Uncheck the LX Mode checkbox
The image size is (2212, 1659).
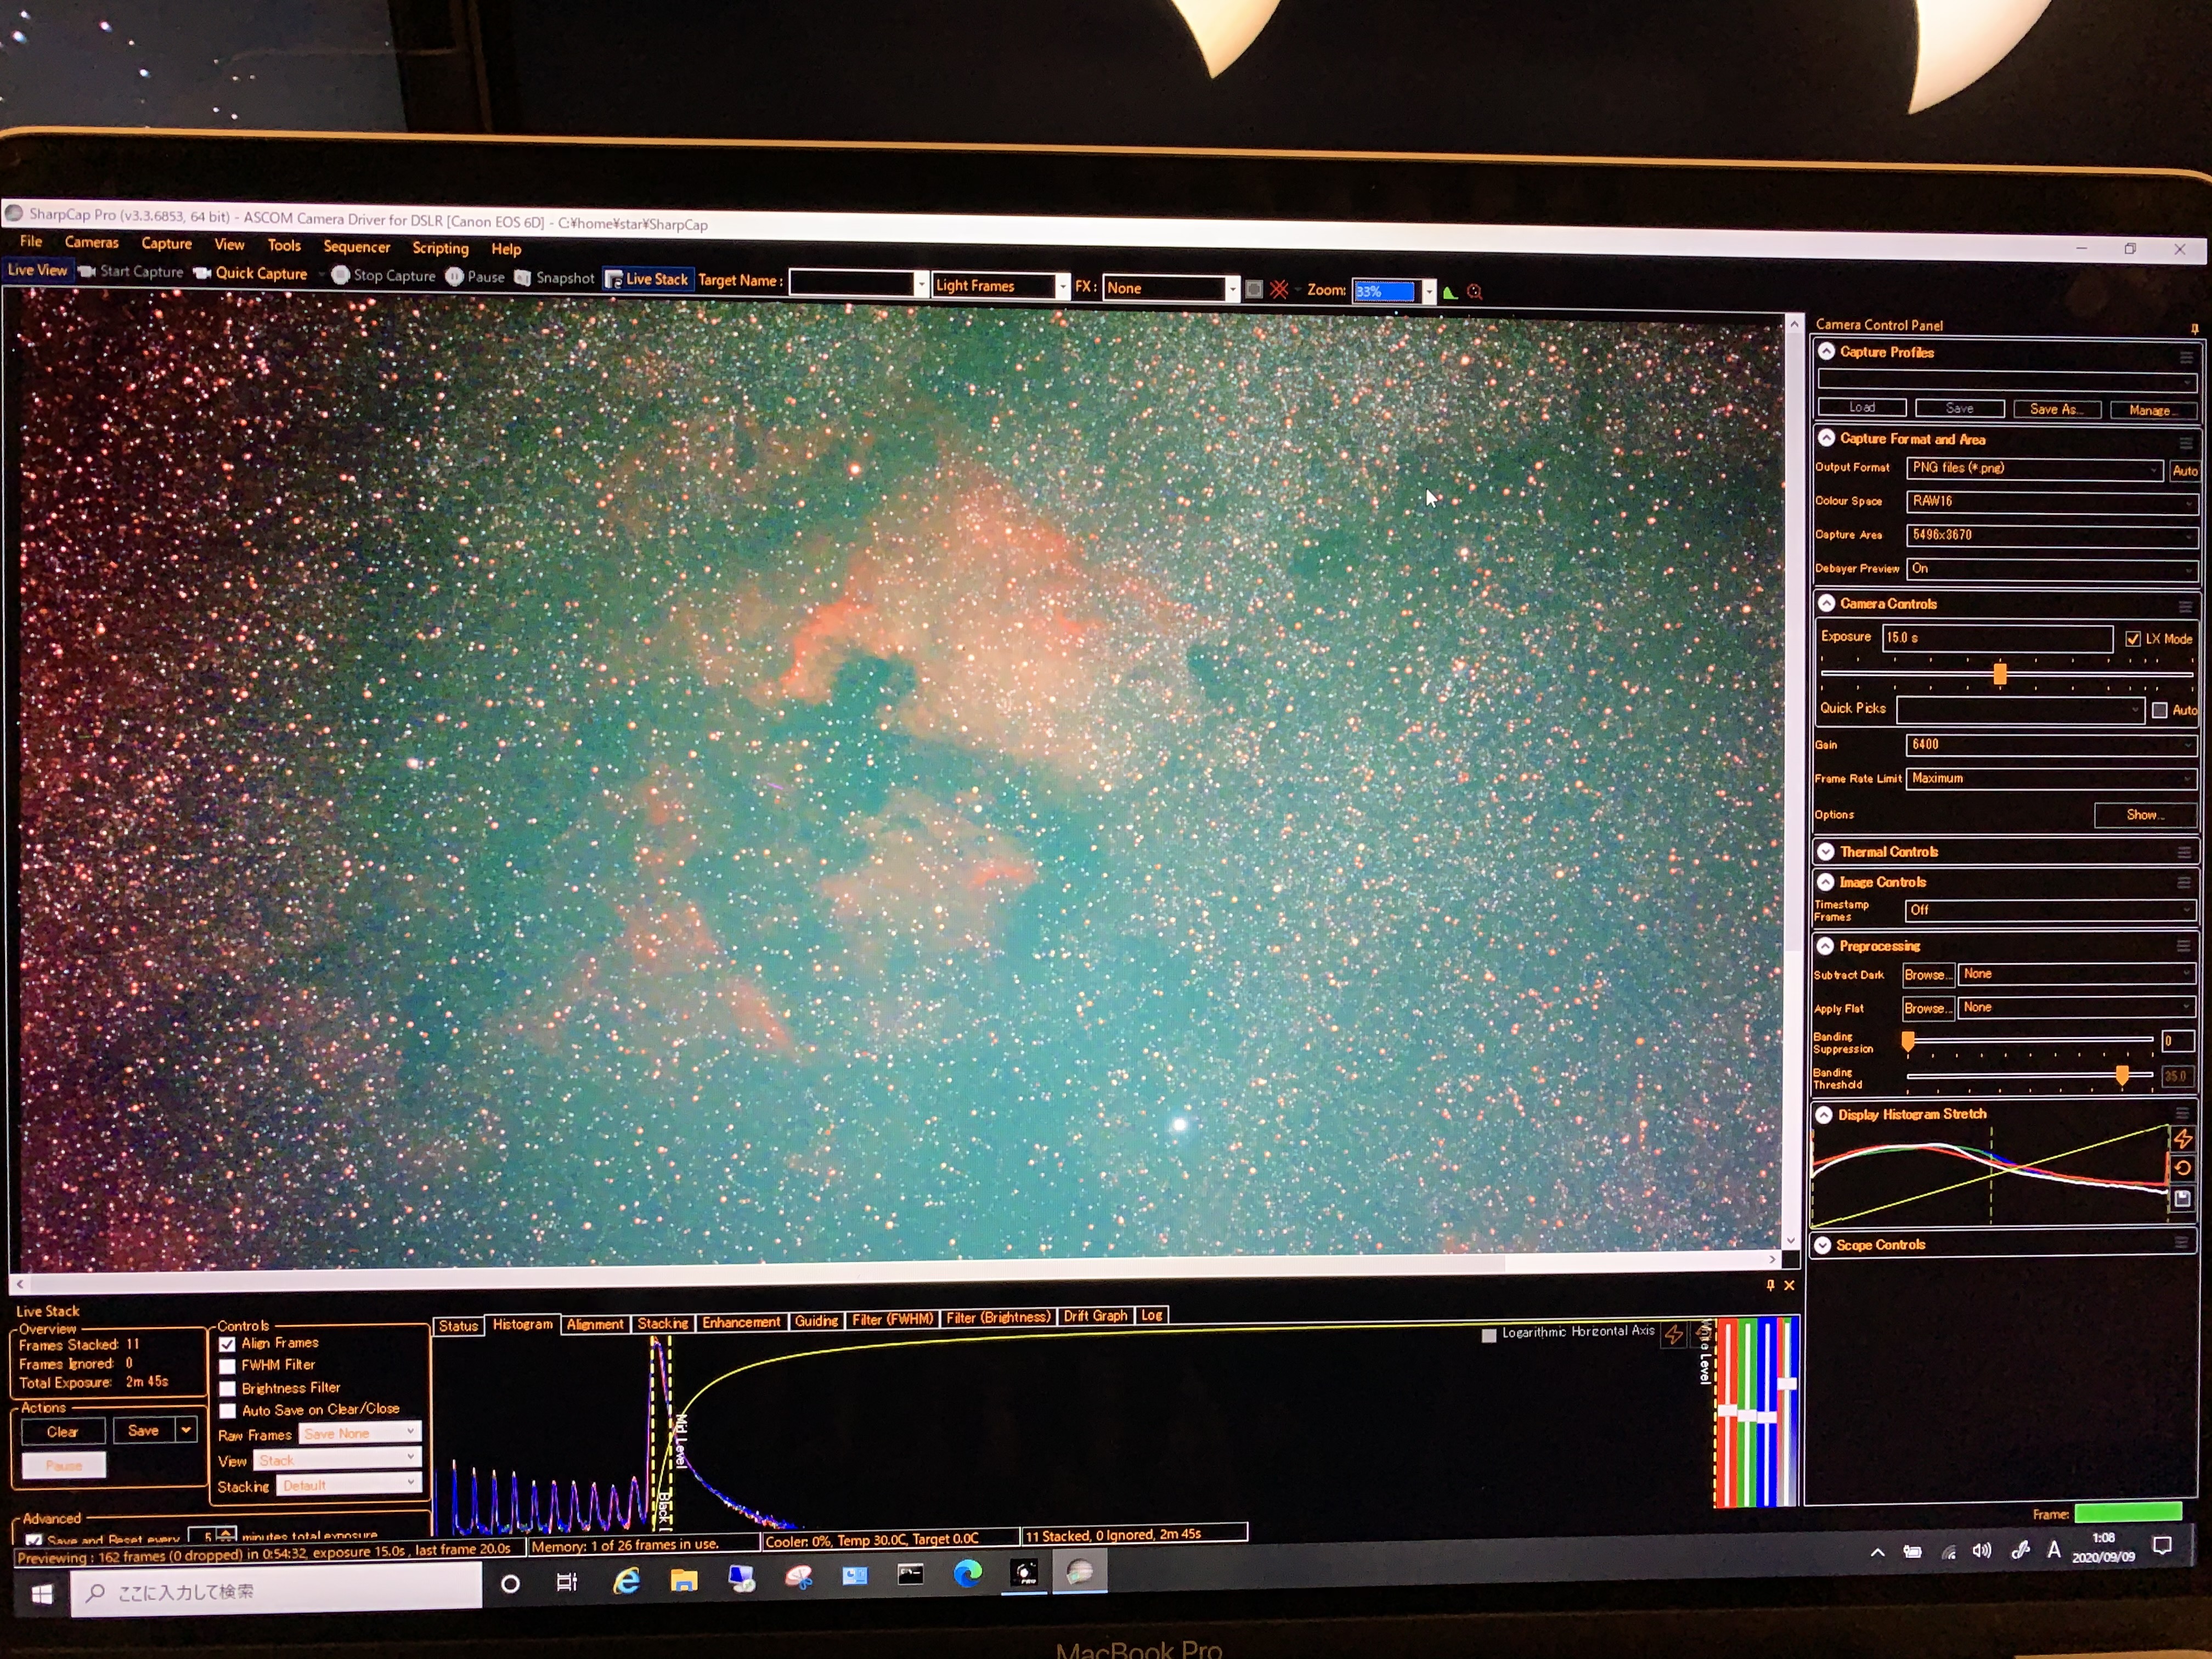2133,638
